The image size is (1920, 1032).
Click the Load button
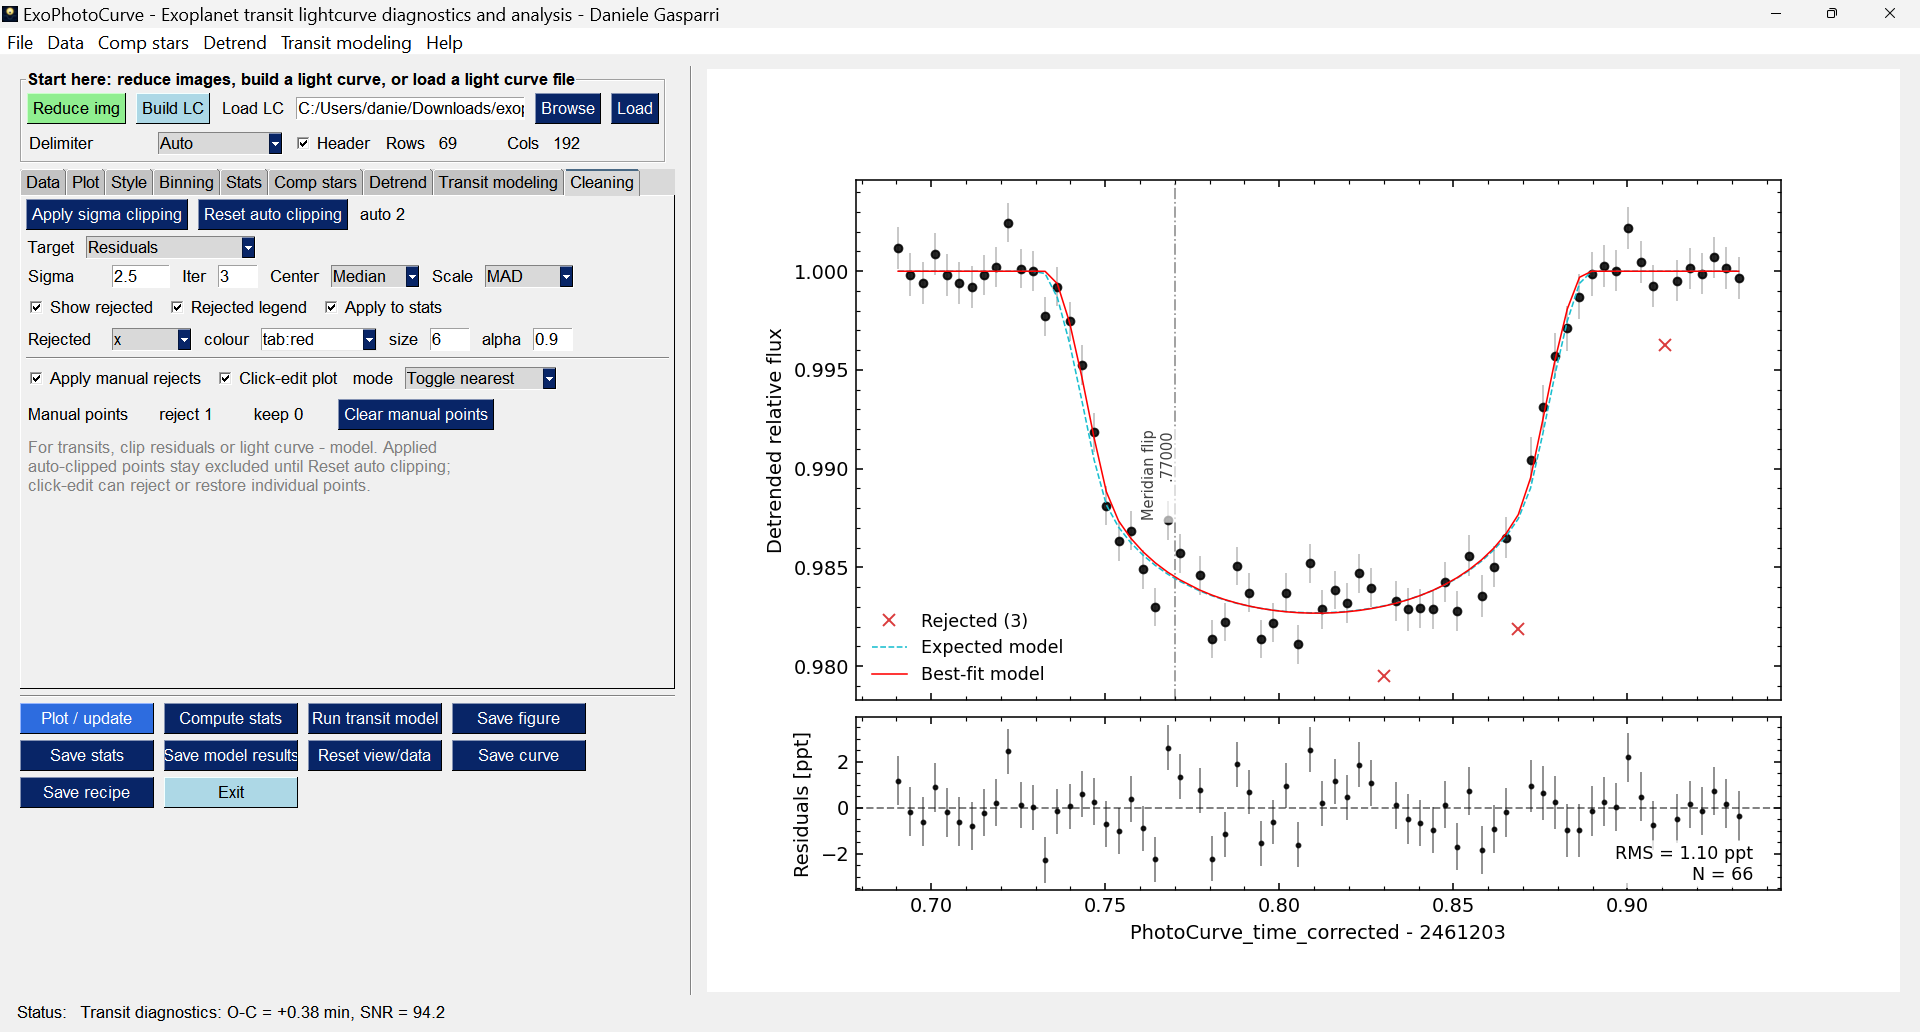635,109
